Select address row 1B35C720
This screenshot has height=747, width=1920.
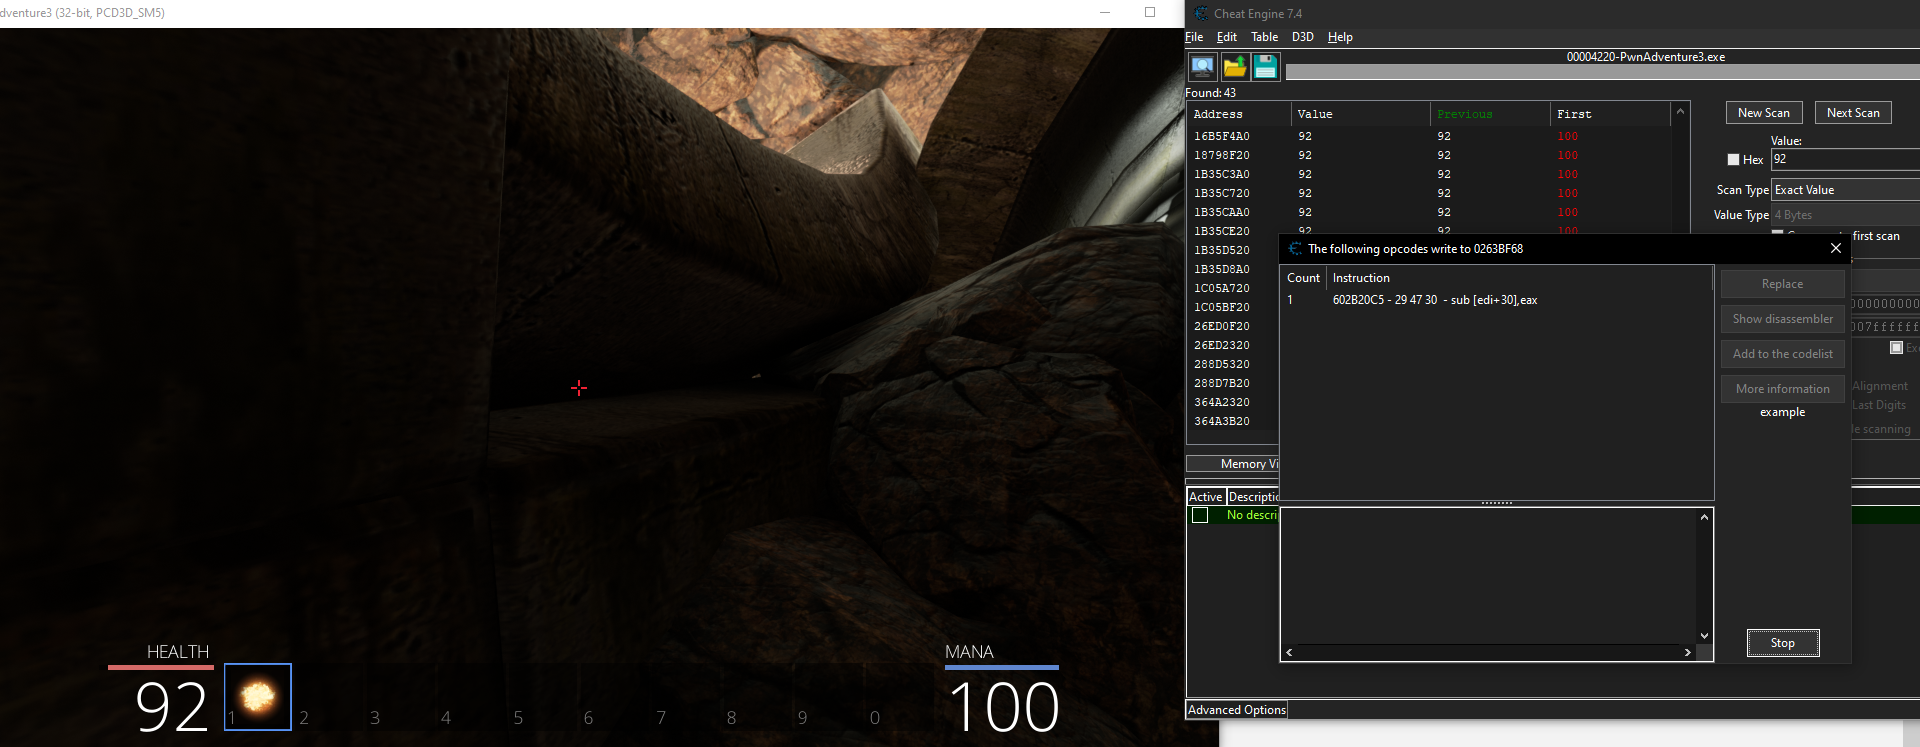pos(1429,193)
